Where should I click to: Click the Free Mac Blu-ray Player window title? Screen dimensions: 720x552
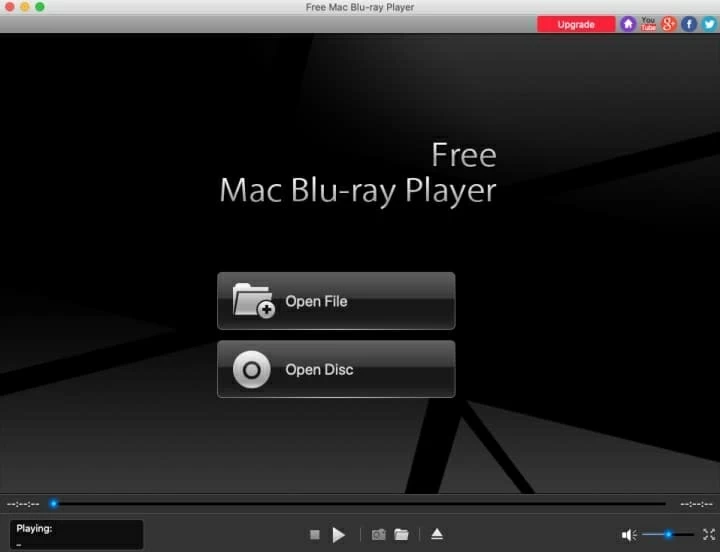(360, 7)
